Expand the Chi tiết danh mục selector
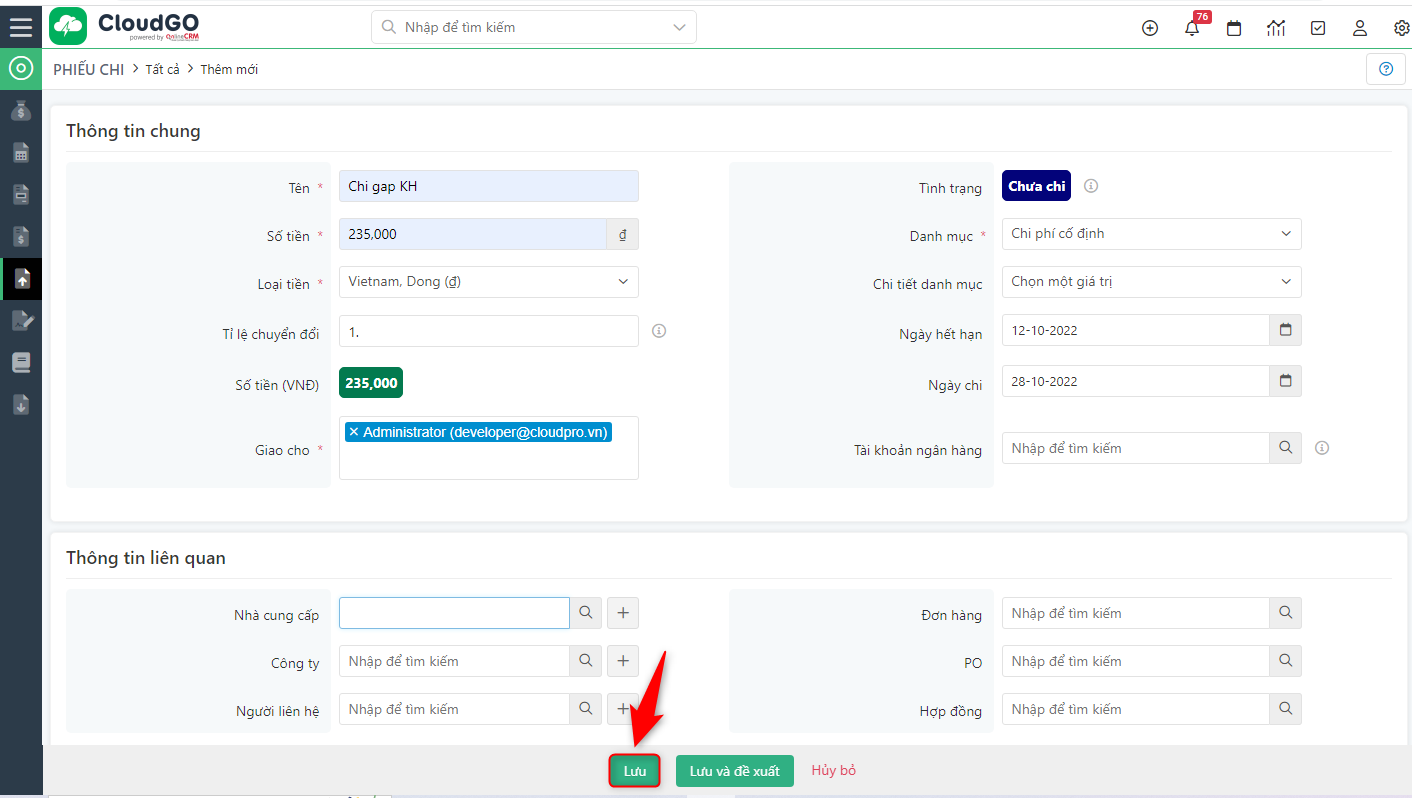This screenshot has height=798, width=1412. [1150, 282]
